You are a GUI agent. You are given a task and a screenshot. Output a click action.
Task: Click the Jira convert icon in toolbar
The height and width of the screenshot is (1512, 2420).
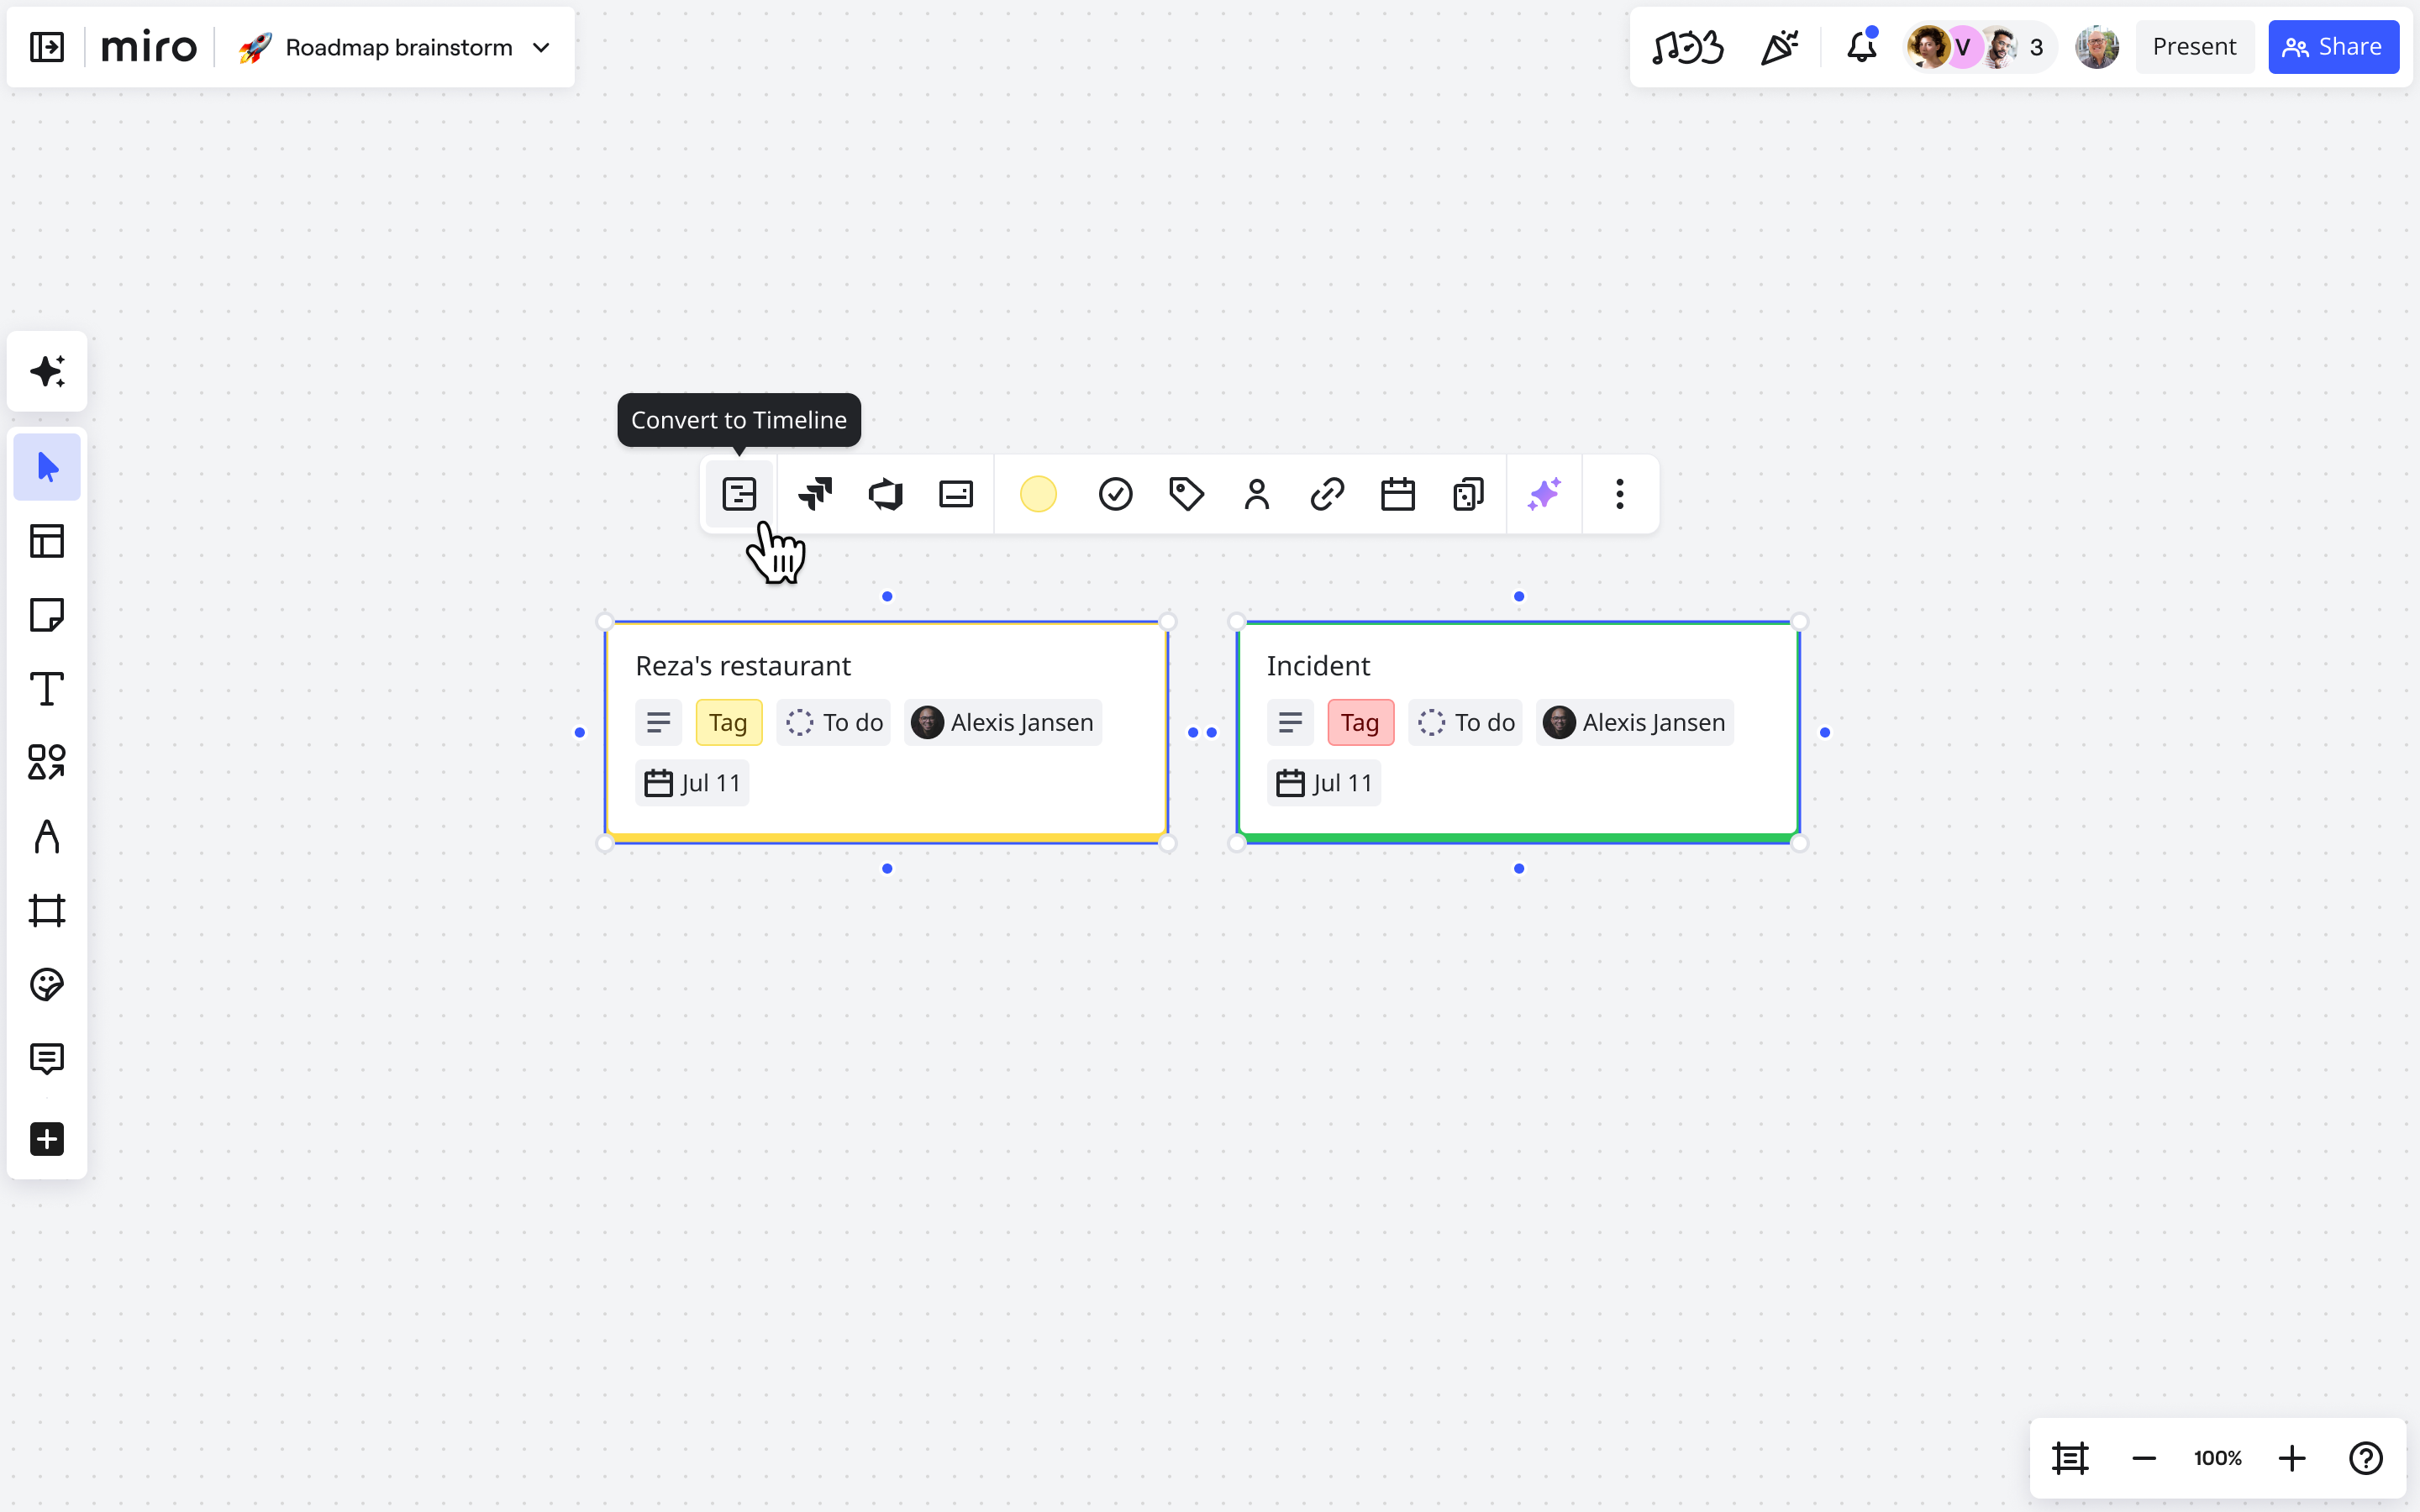point(815,494)
